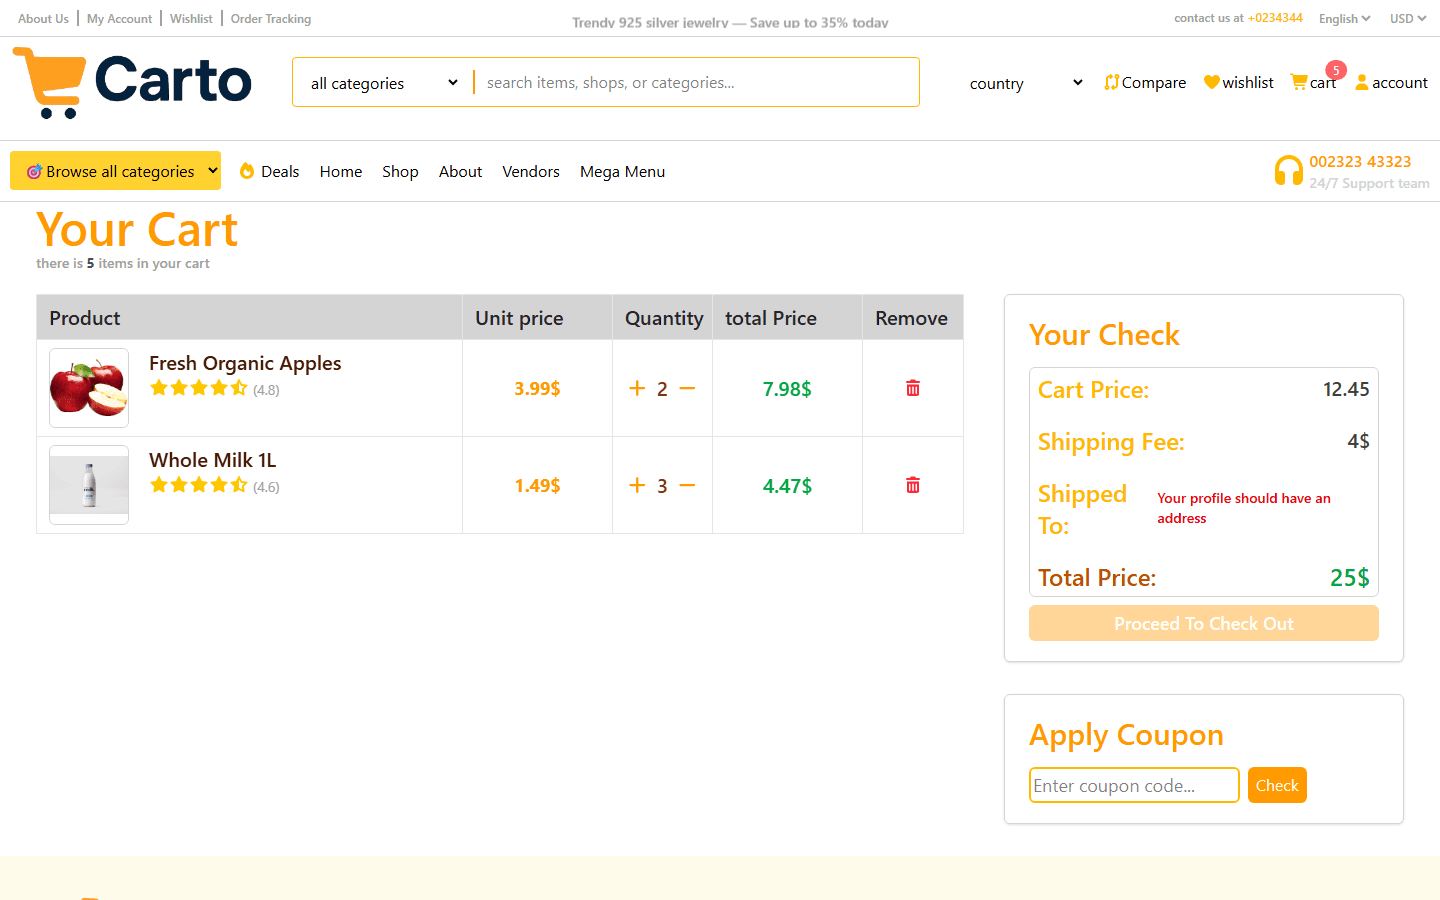
Task: Open the cart icon in header
Action: tap(1313, 82)
